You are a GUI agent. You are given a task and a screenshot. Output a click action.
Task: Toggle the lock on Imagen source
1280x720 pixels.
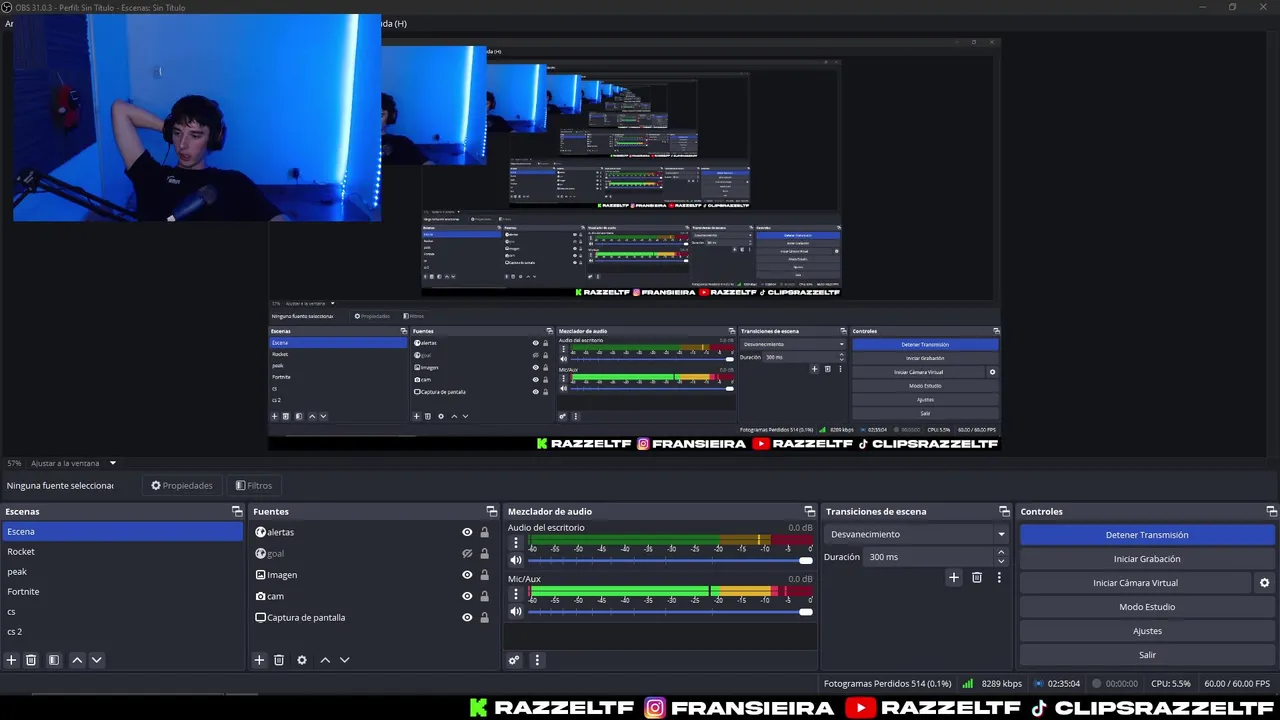(485, 575)
